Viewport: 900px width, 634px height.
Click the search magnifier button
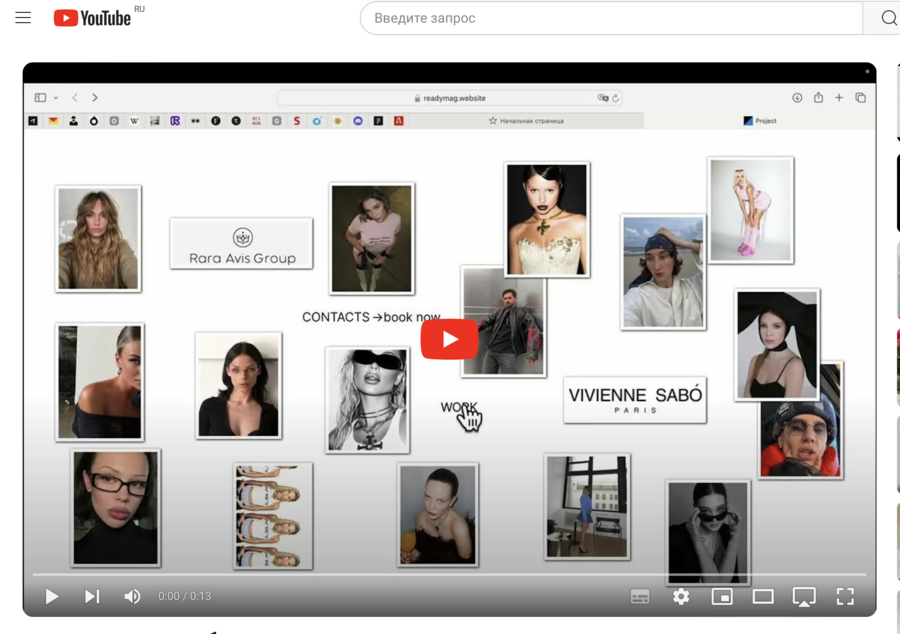pos(887,18)
